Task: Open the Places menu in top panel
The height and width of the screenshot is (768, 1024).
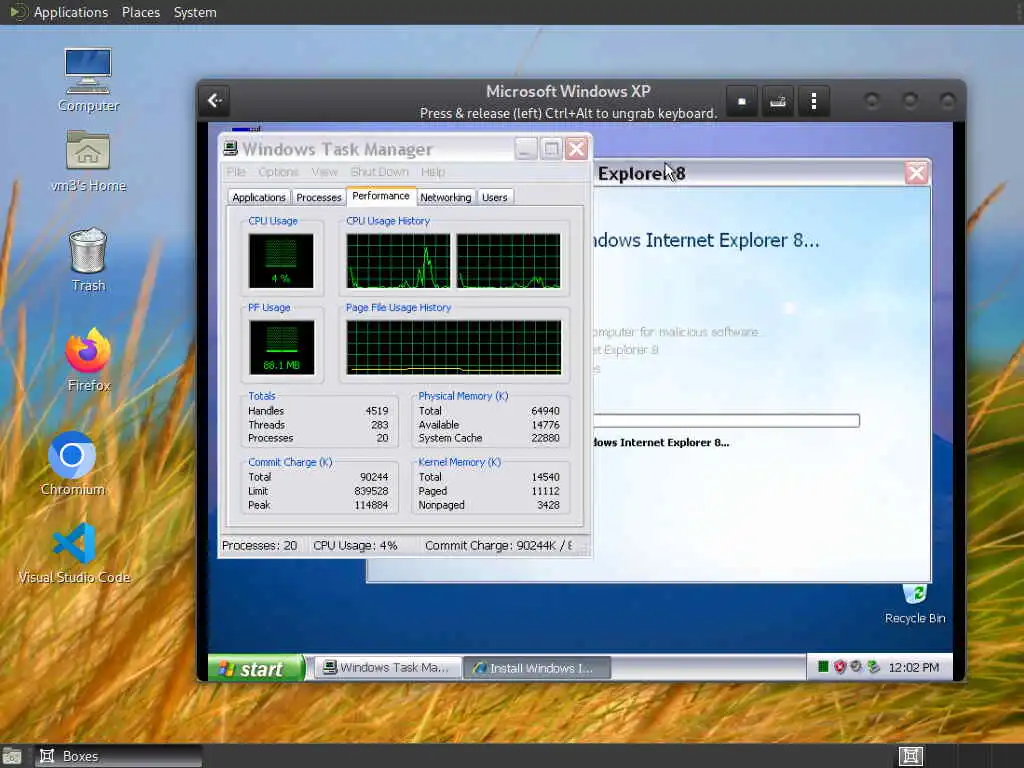Action: (x=141, y=12)
